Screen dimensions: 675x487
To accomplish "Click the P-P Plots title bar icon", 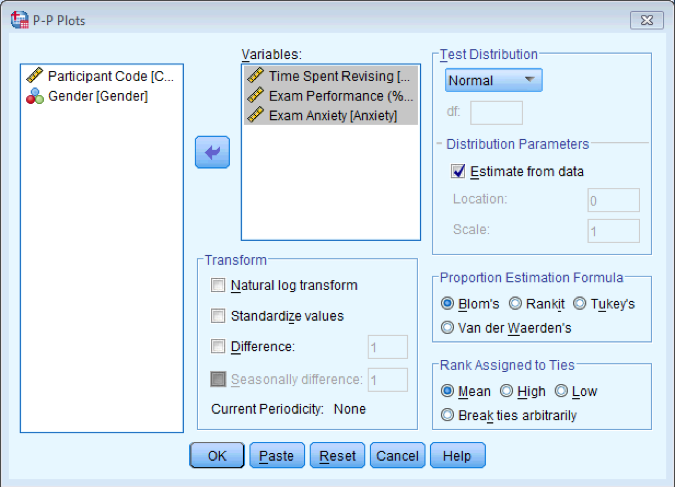I will pyautogui.click(x=19, y=19).
